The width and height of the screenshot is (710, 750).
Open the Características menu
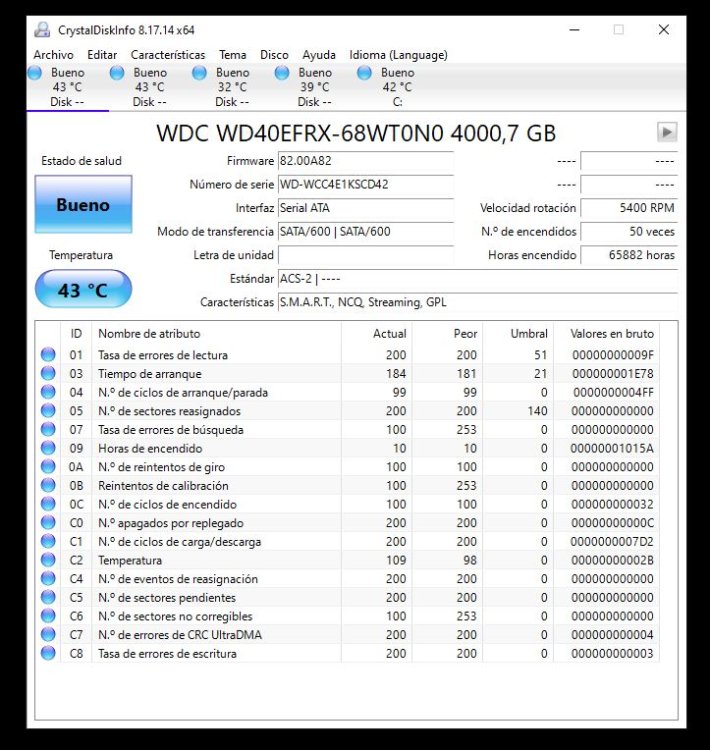pos(168,55)
